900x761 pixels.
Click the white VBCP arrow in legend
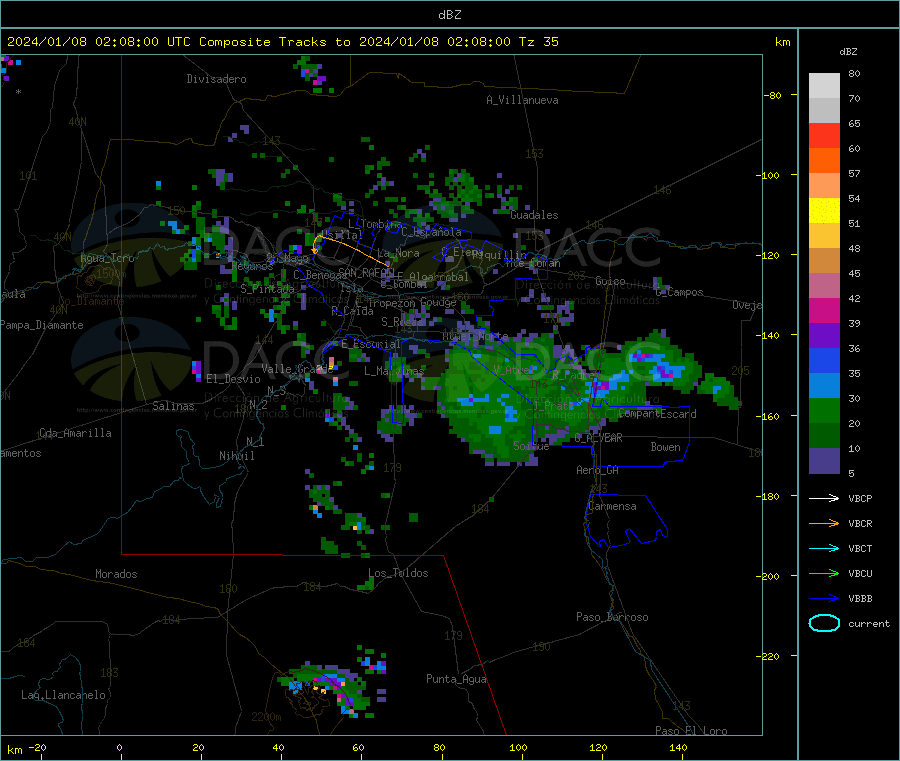[x=824, y=498]
